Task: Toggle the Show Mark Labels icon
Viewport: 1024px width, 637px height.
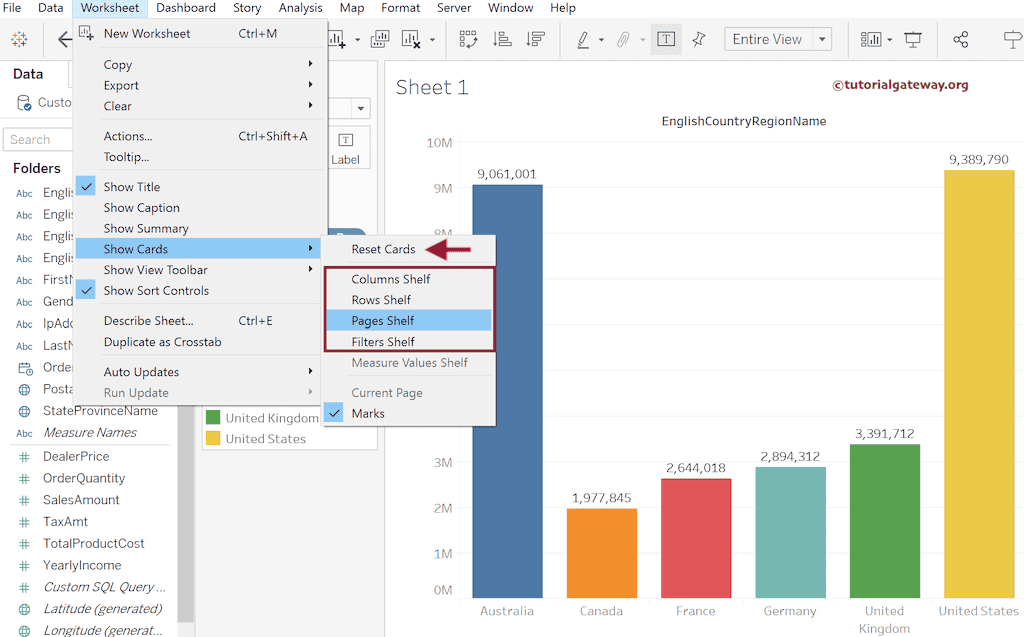Action: [666, 40]
